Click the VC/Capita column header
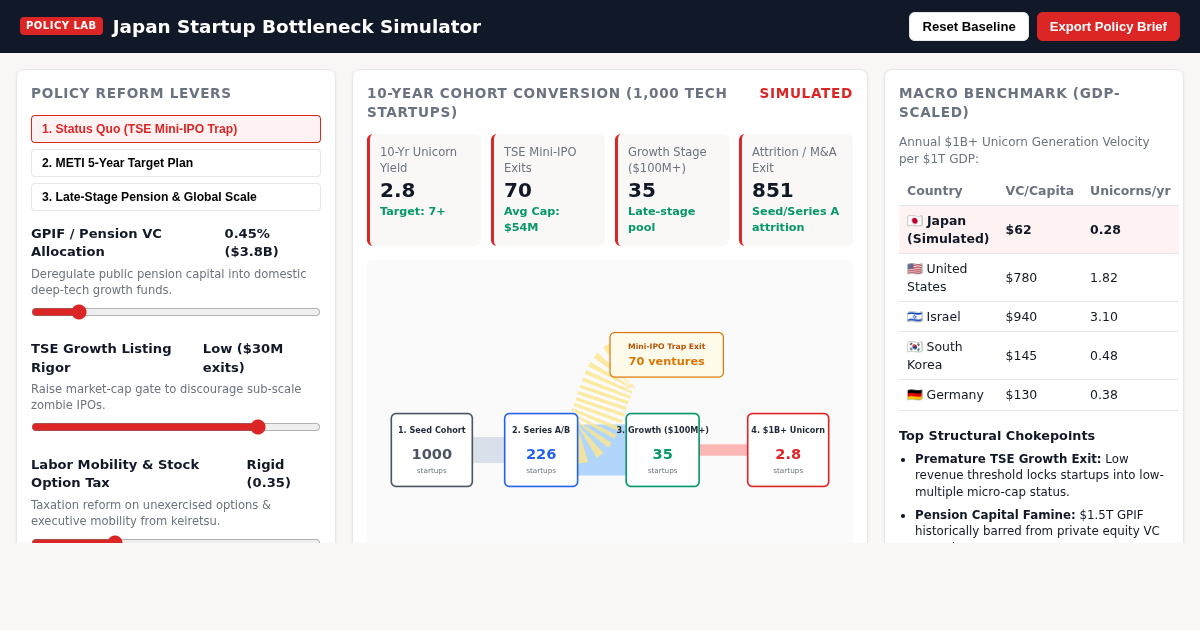 tap(1039, 190)
